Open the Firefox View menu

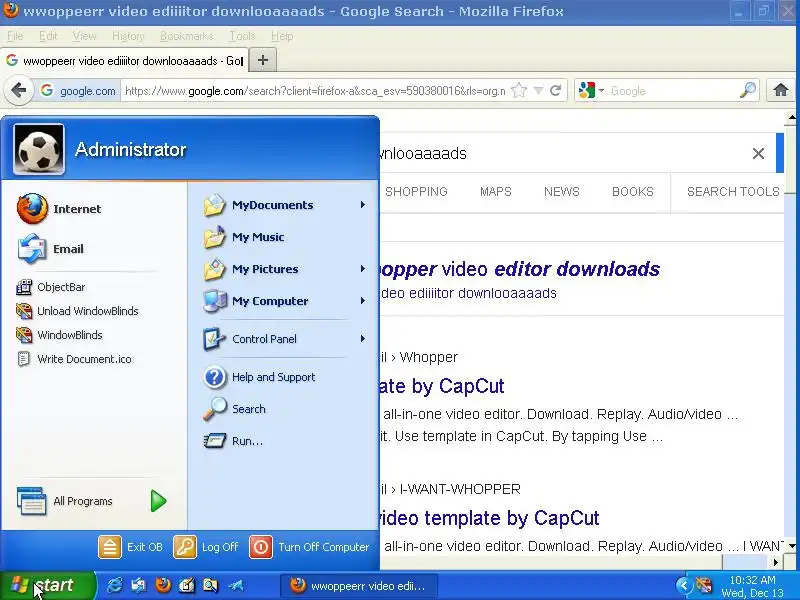(x=84, y=36)
